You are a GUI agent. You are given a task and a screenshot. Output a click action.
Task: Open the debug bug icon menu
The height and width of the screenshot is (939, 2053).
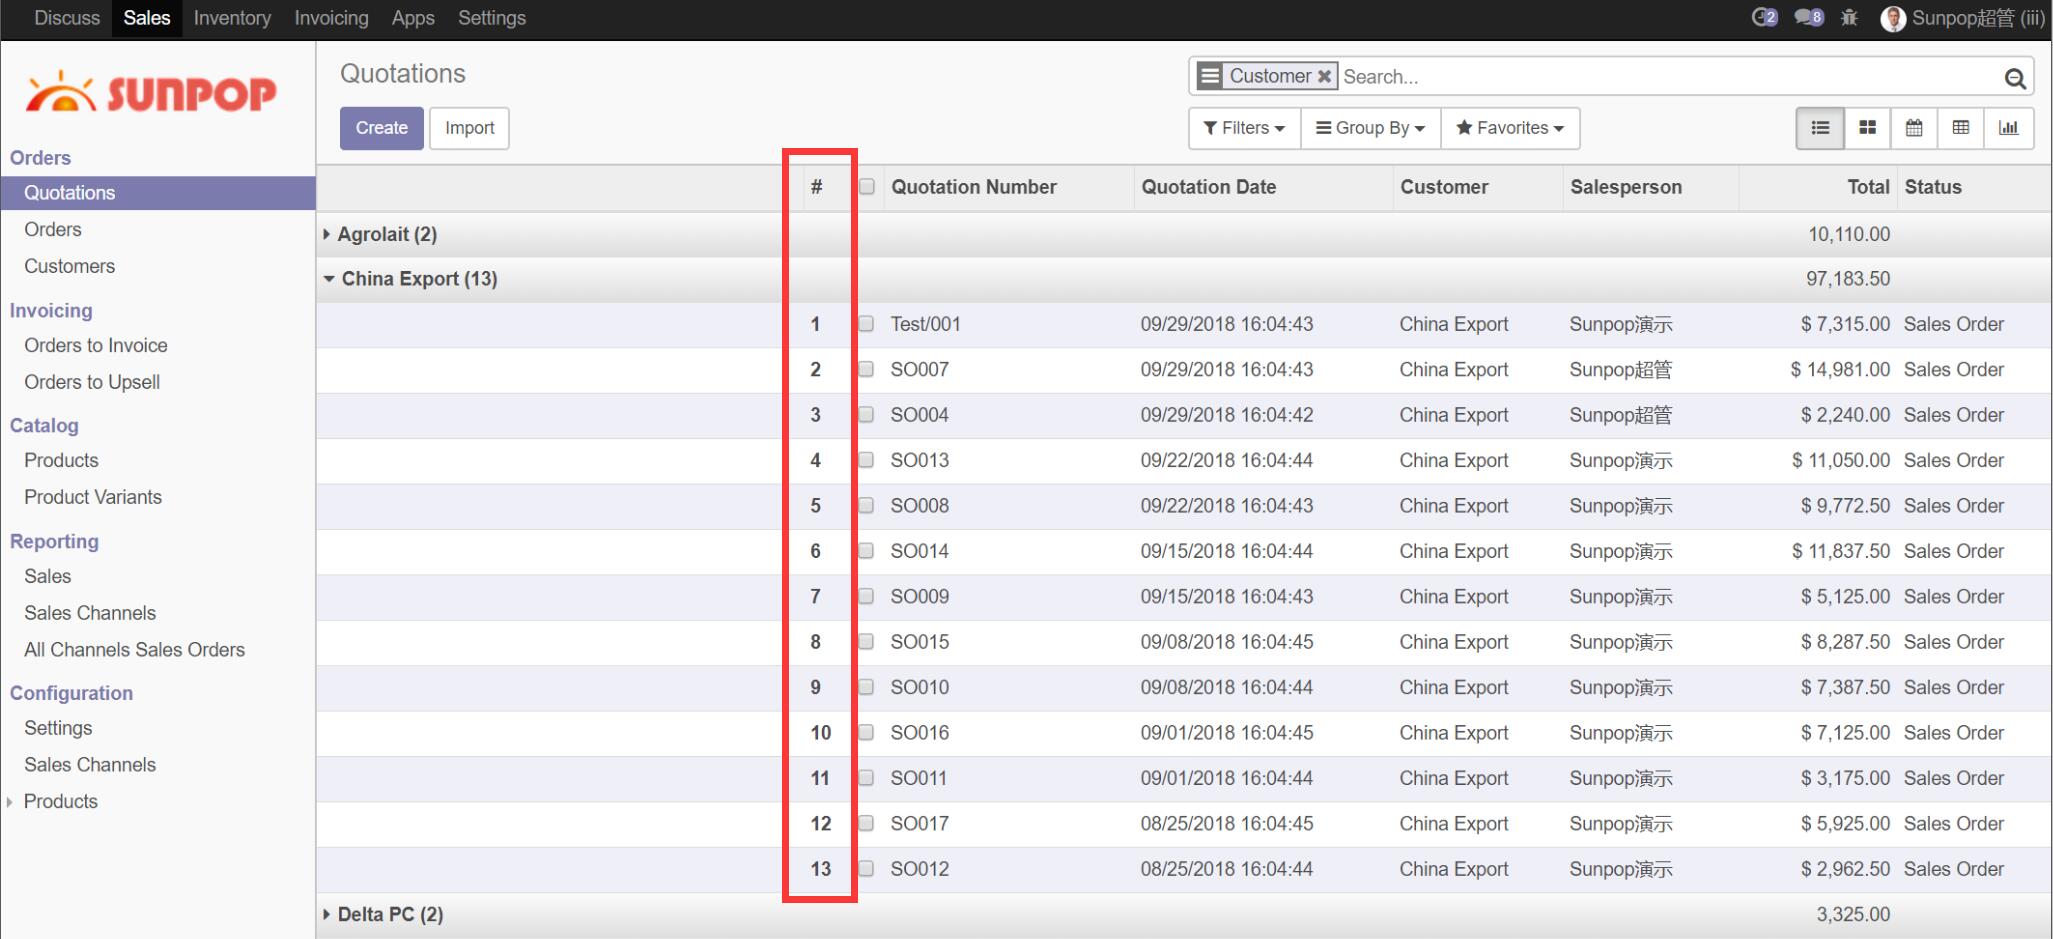1849,17
